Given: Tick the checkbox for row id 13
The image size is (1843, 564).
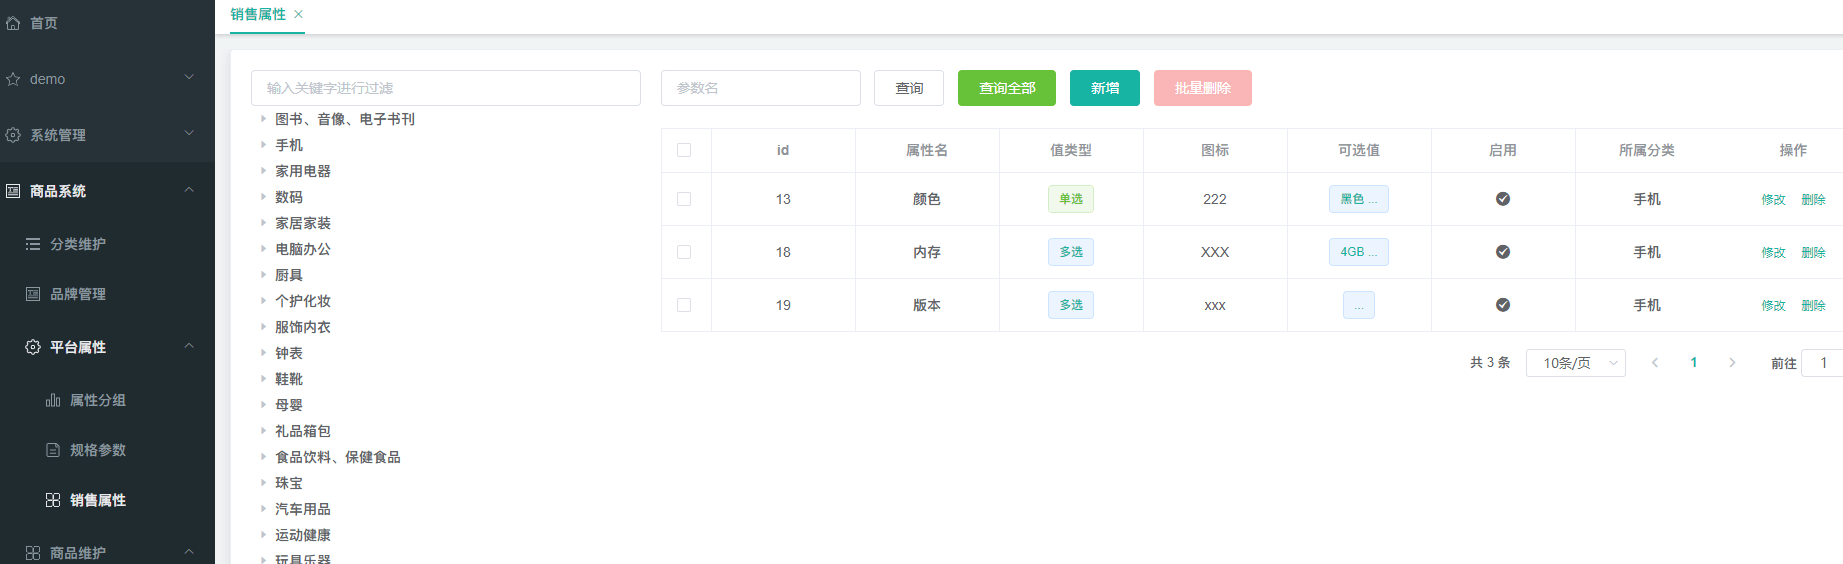Looking at the screenshot, I should point(684,199).
